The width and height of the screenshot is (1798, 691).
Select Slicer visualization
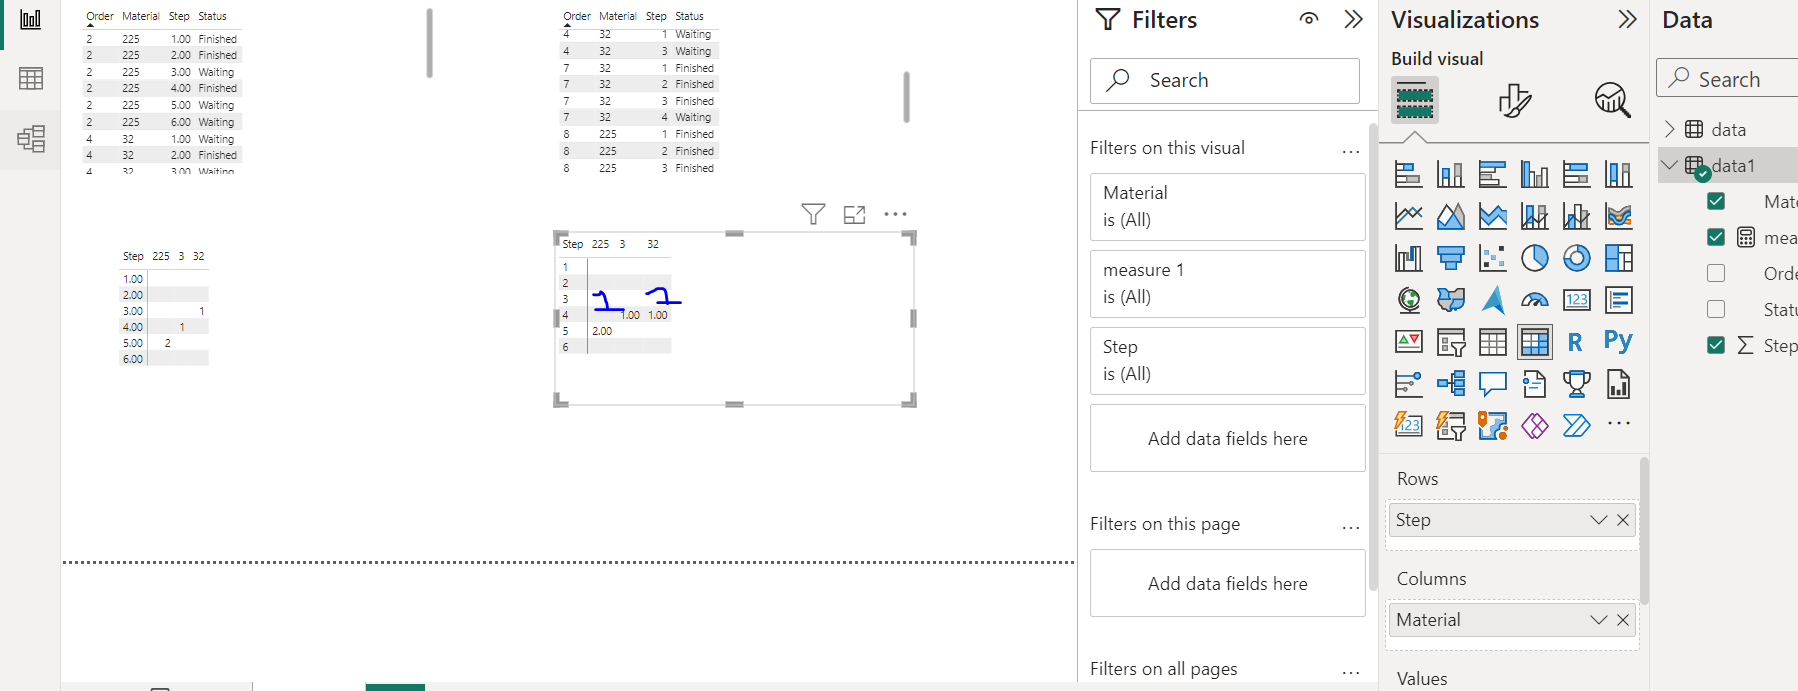point(1450,342)
